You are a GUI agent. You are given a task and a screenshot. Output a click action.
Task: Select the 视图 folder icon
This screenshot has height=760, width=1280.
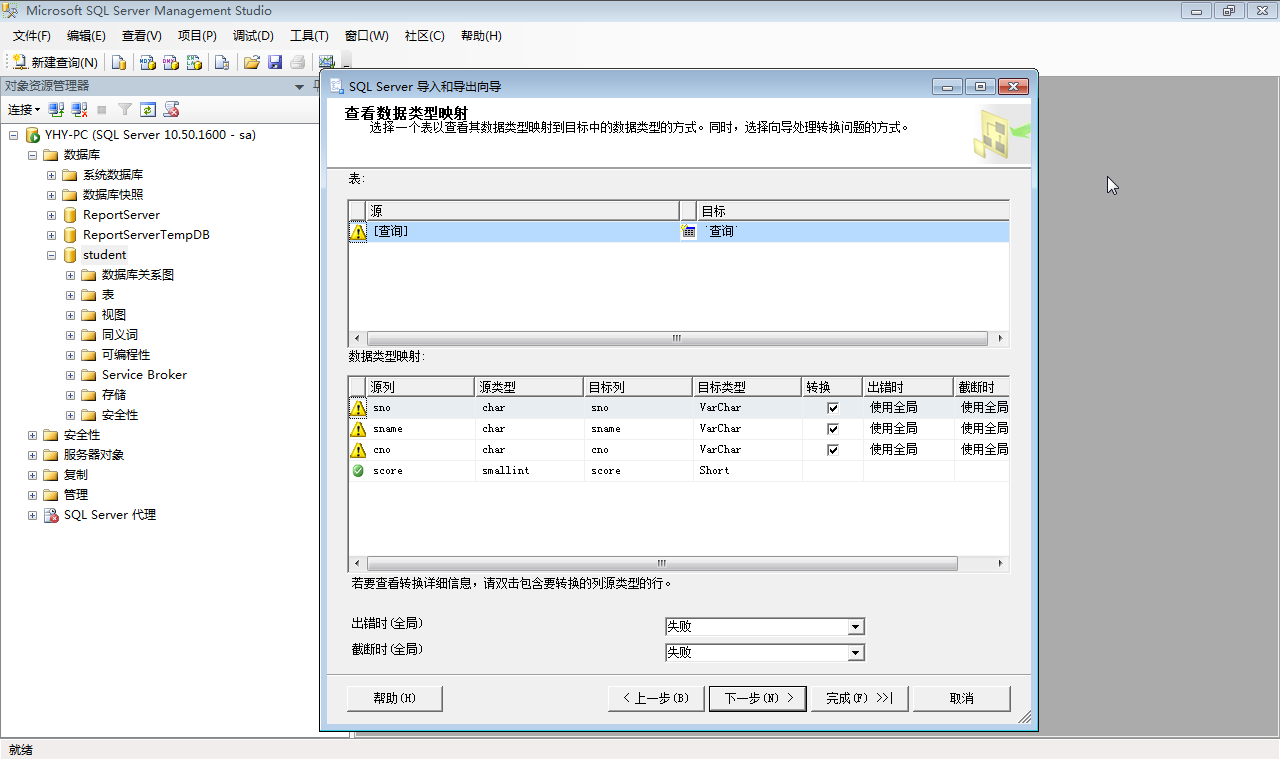(x=88, y=315)
